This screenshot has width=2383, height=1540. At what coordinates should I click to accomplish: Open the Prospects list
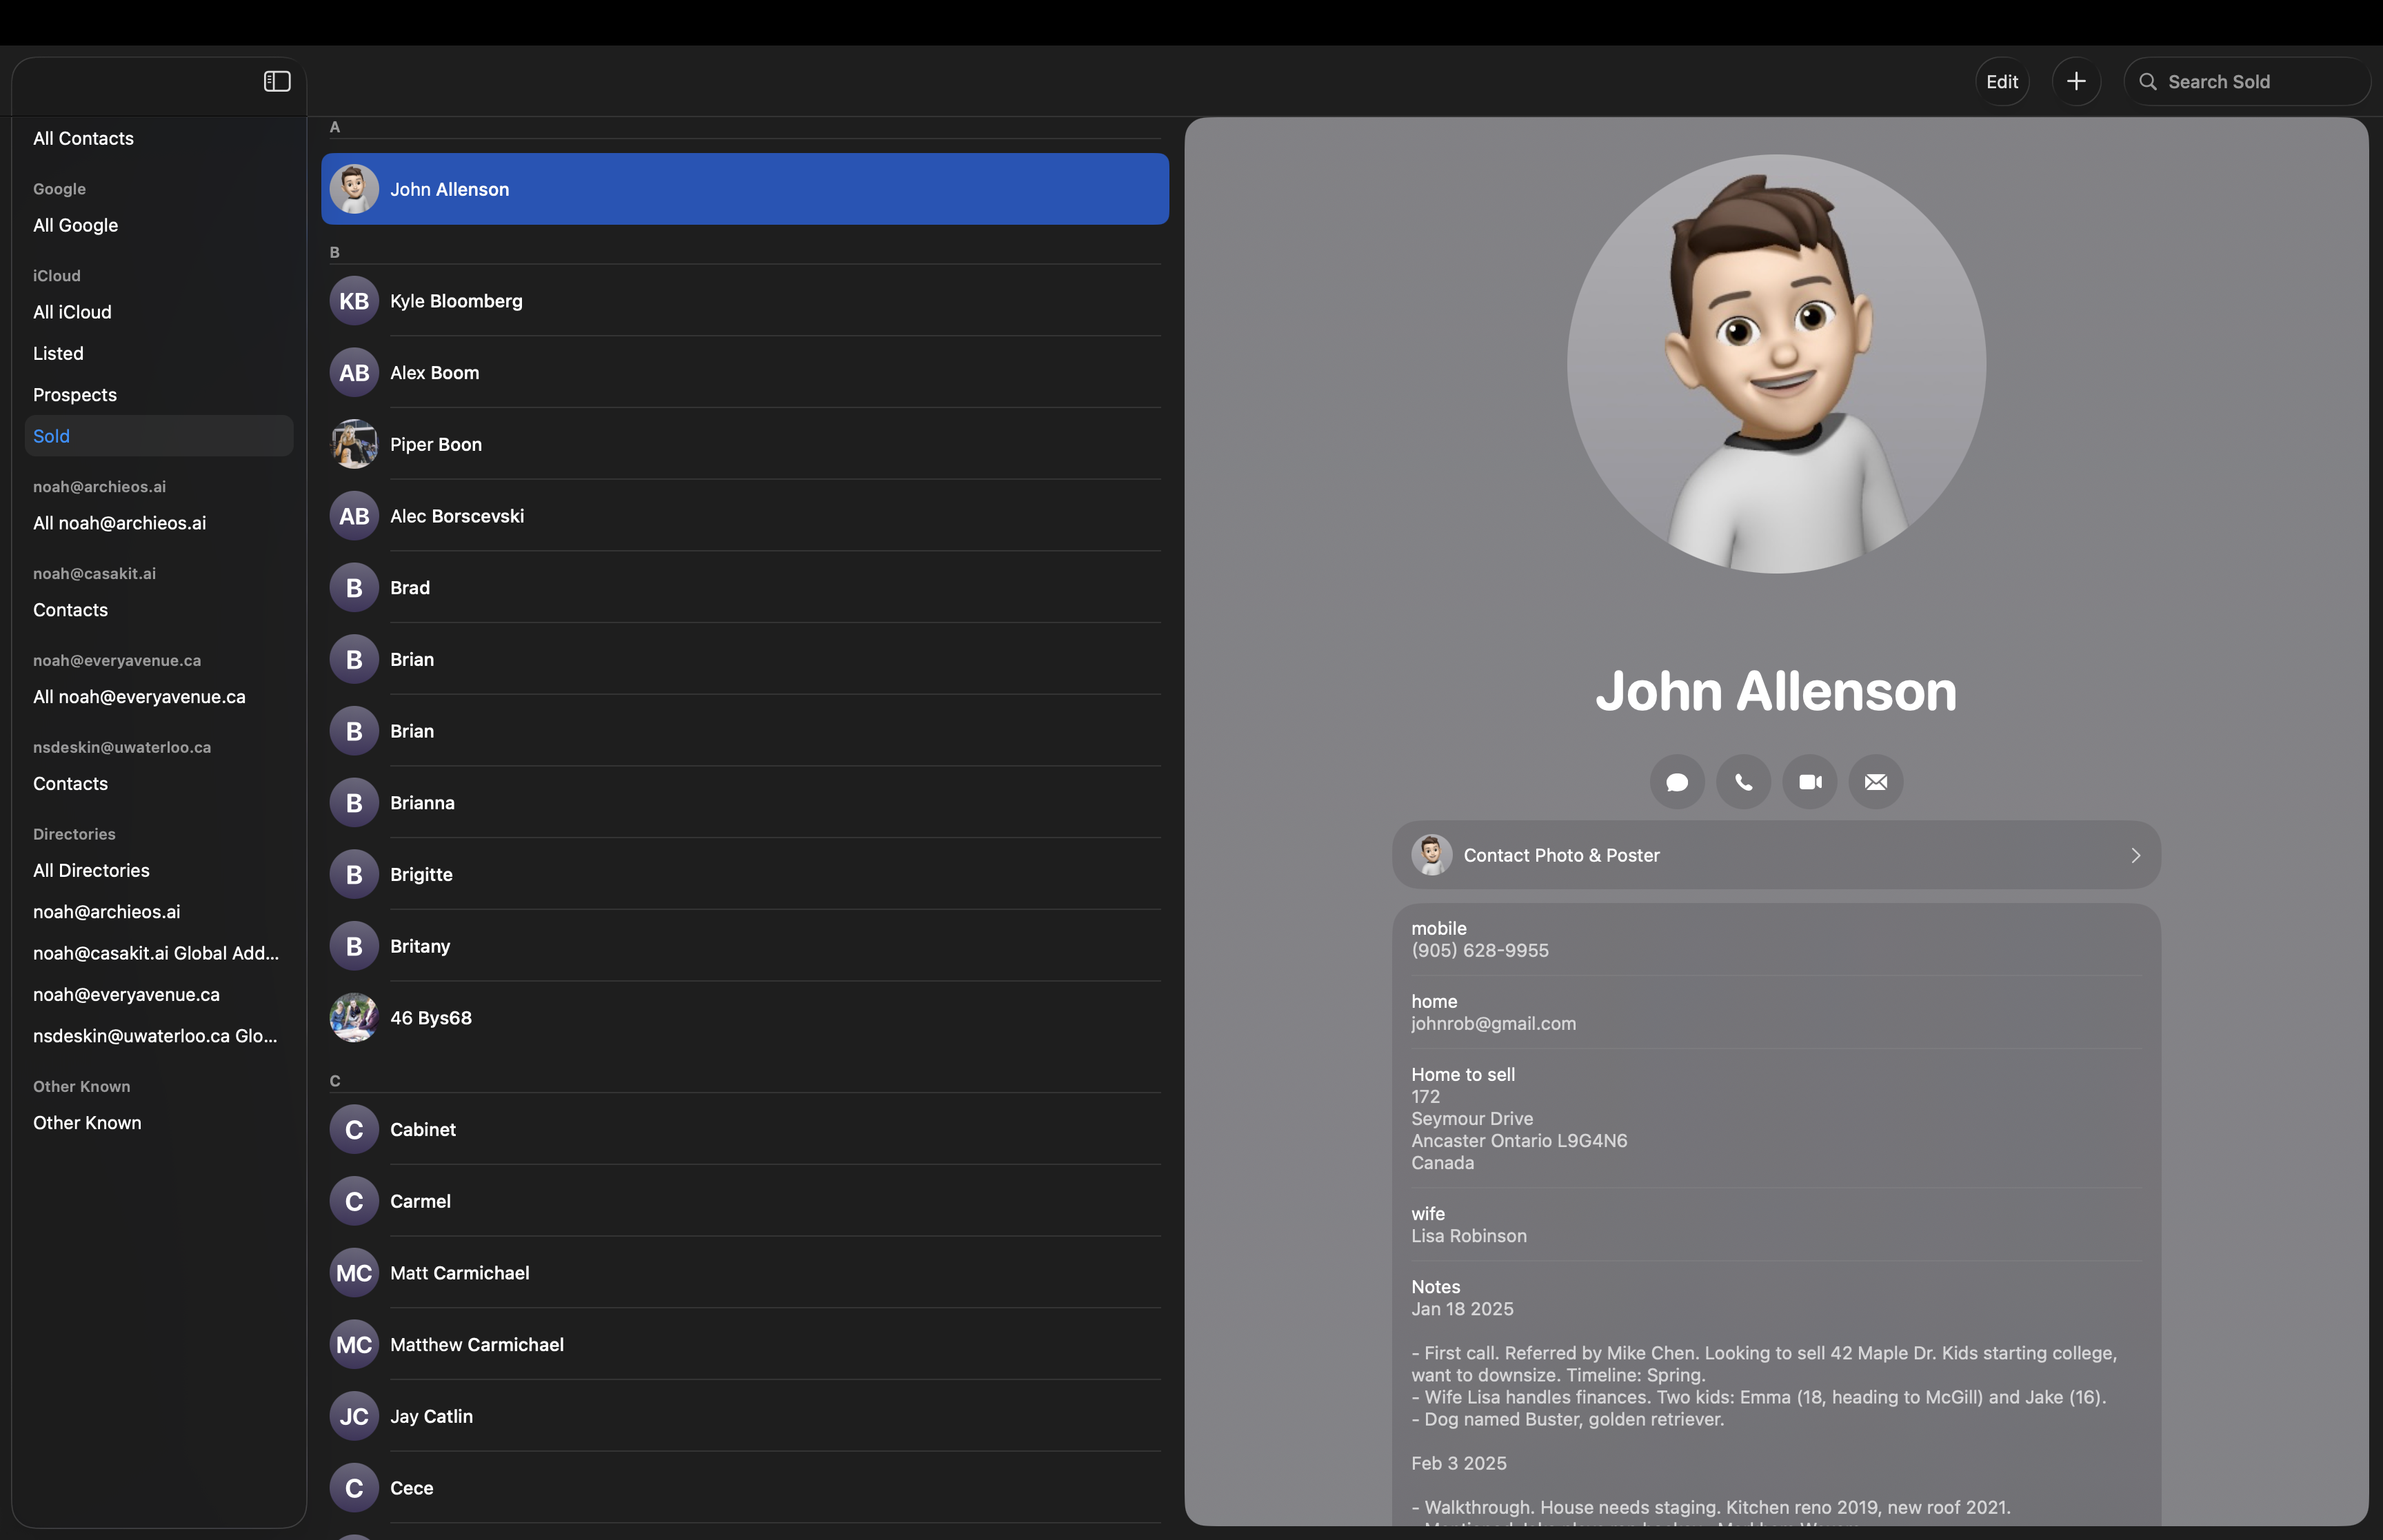click(x=74, y=394)
